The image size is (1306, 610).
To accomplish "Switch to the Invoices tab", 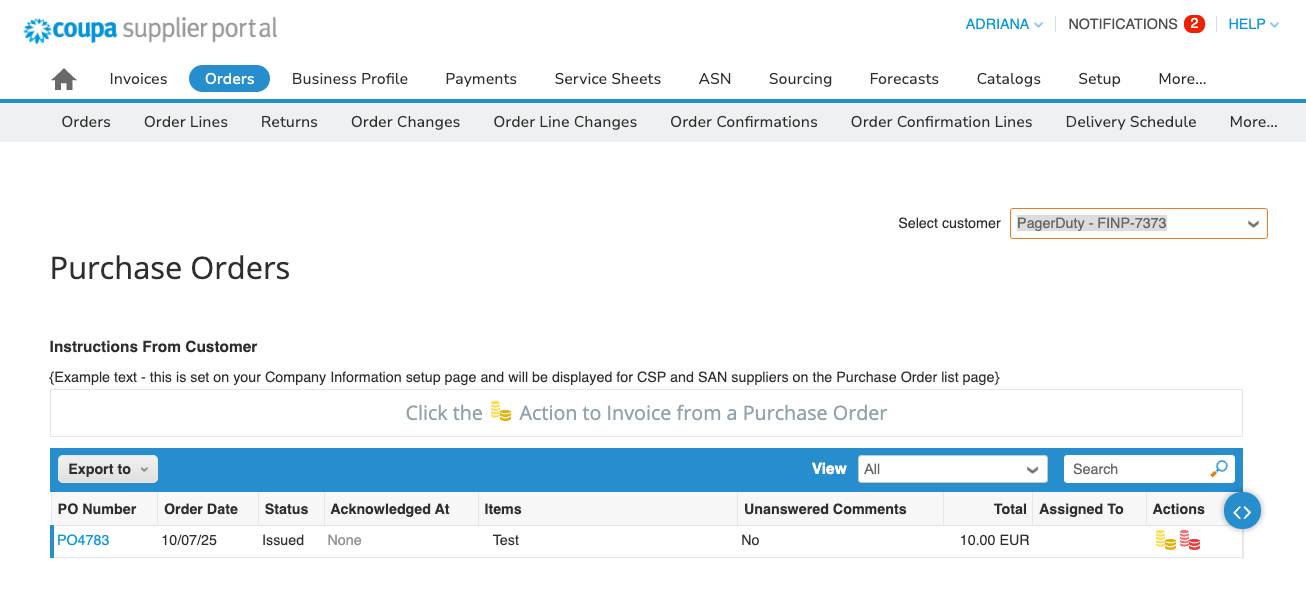I will pyautogui.click(x=138, y=78).
